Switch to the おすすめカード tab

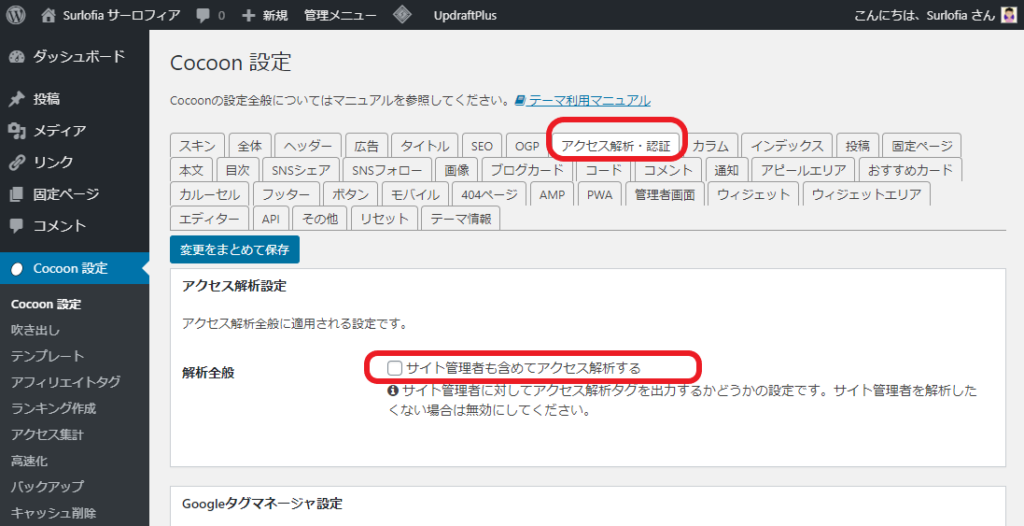(910, 170)
